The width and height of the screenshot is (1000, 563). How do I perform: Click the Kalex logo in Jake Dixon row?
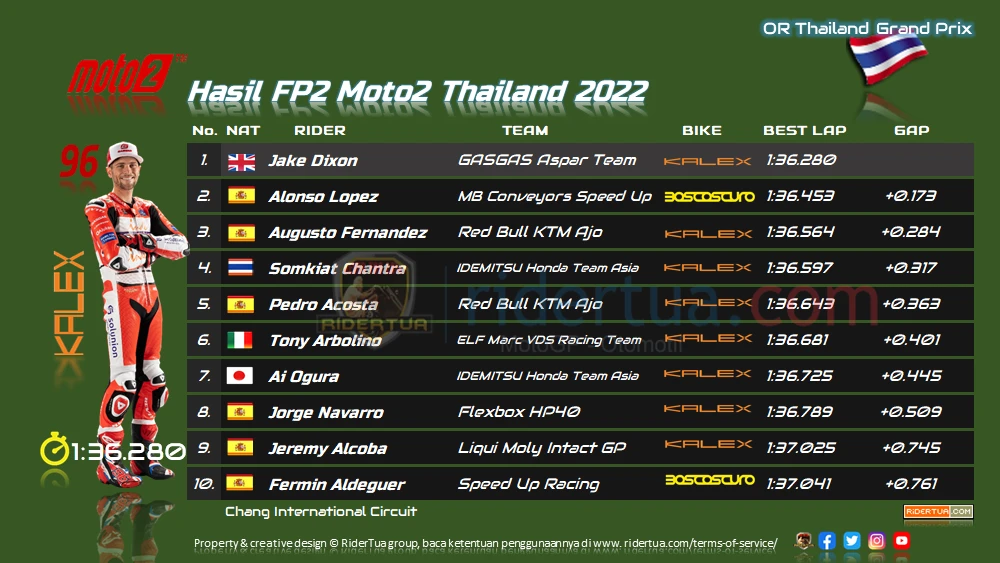(x=707, y=161)
